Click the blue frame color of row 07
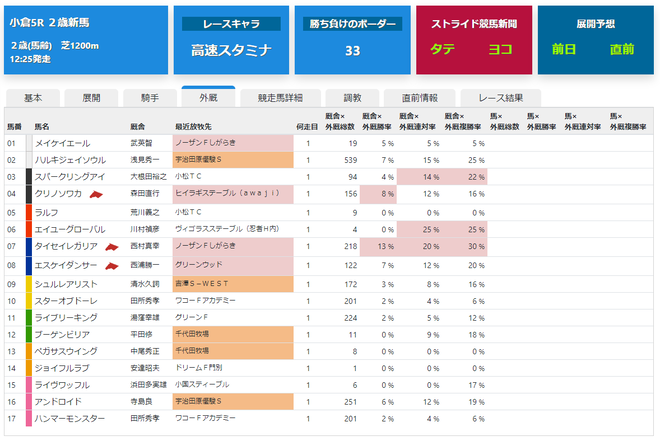The image size is (660, 441). coord(29,247)
